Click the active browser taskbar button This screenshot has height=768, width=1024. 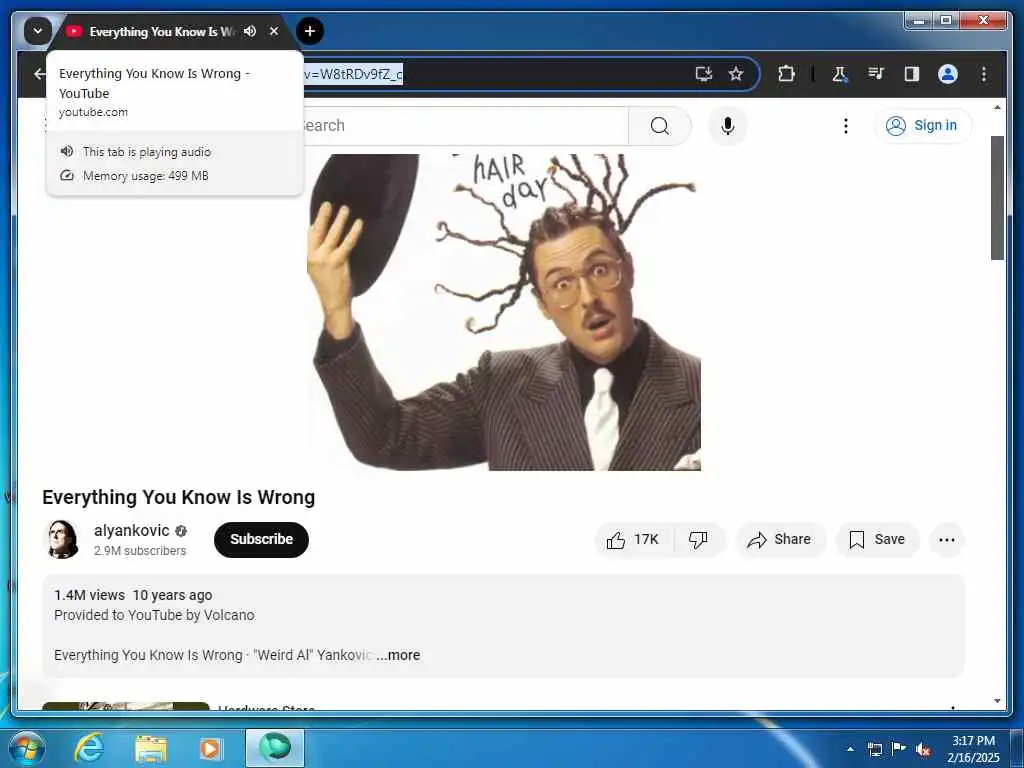(275, 748)
